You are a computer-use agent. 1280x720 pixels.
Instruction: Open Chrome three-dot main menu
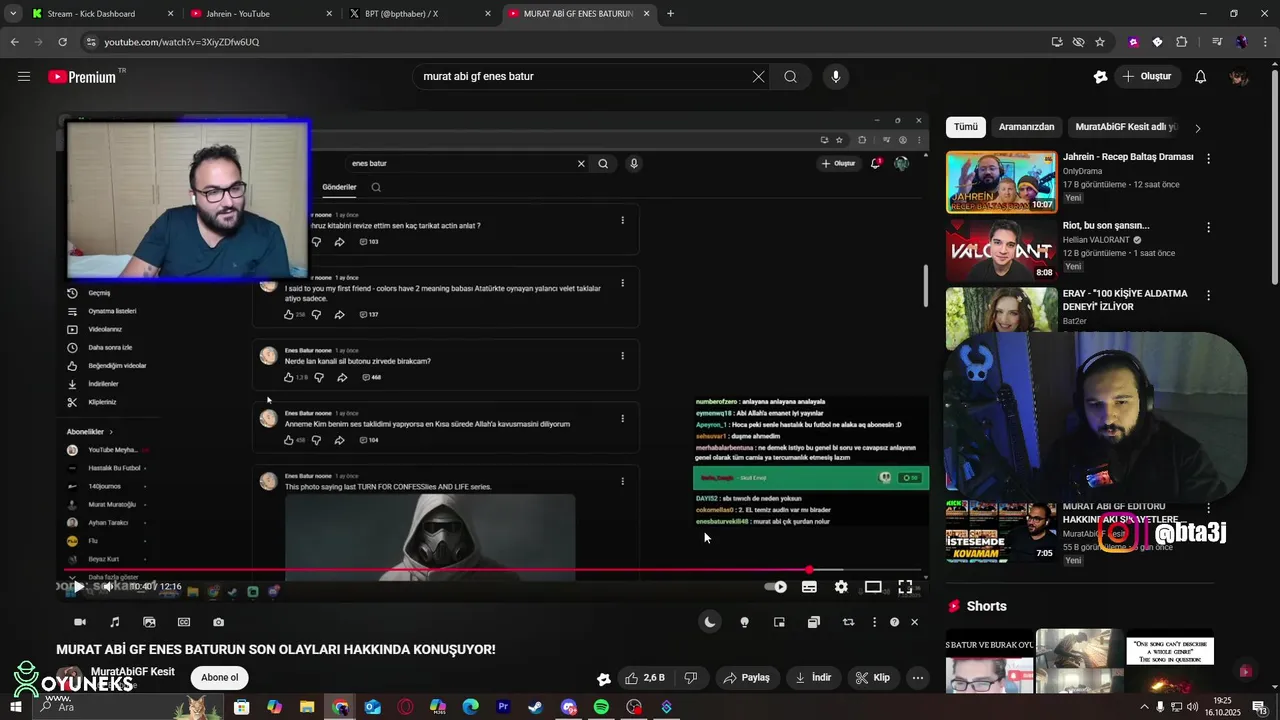click(x=1263, y=42)
